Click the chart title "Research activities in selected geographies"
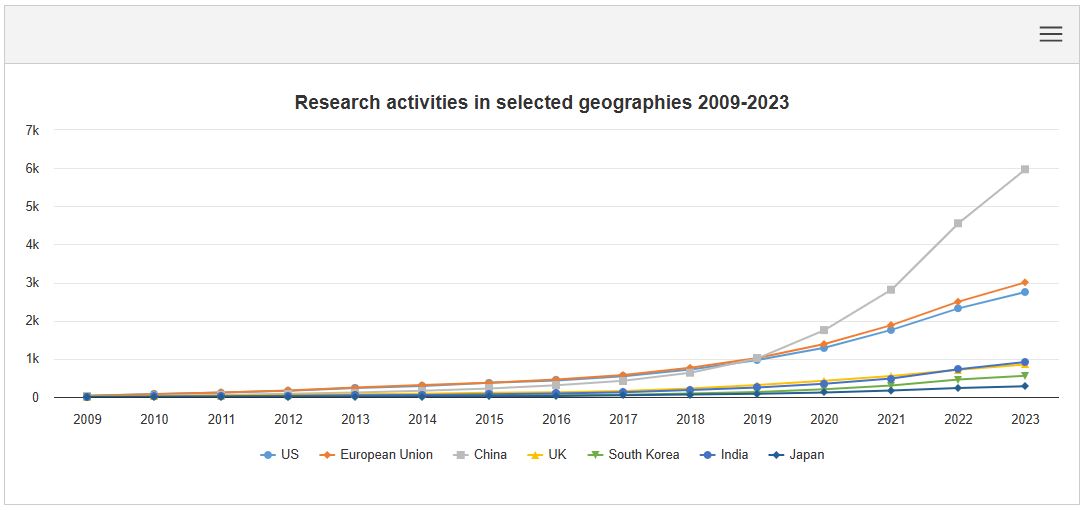Viewport: 1085px width, 515px height. point(541,103)
